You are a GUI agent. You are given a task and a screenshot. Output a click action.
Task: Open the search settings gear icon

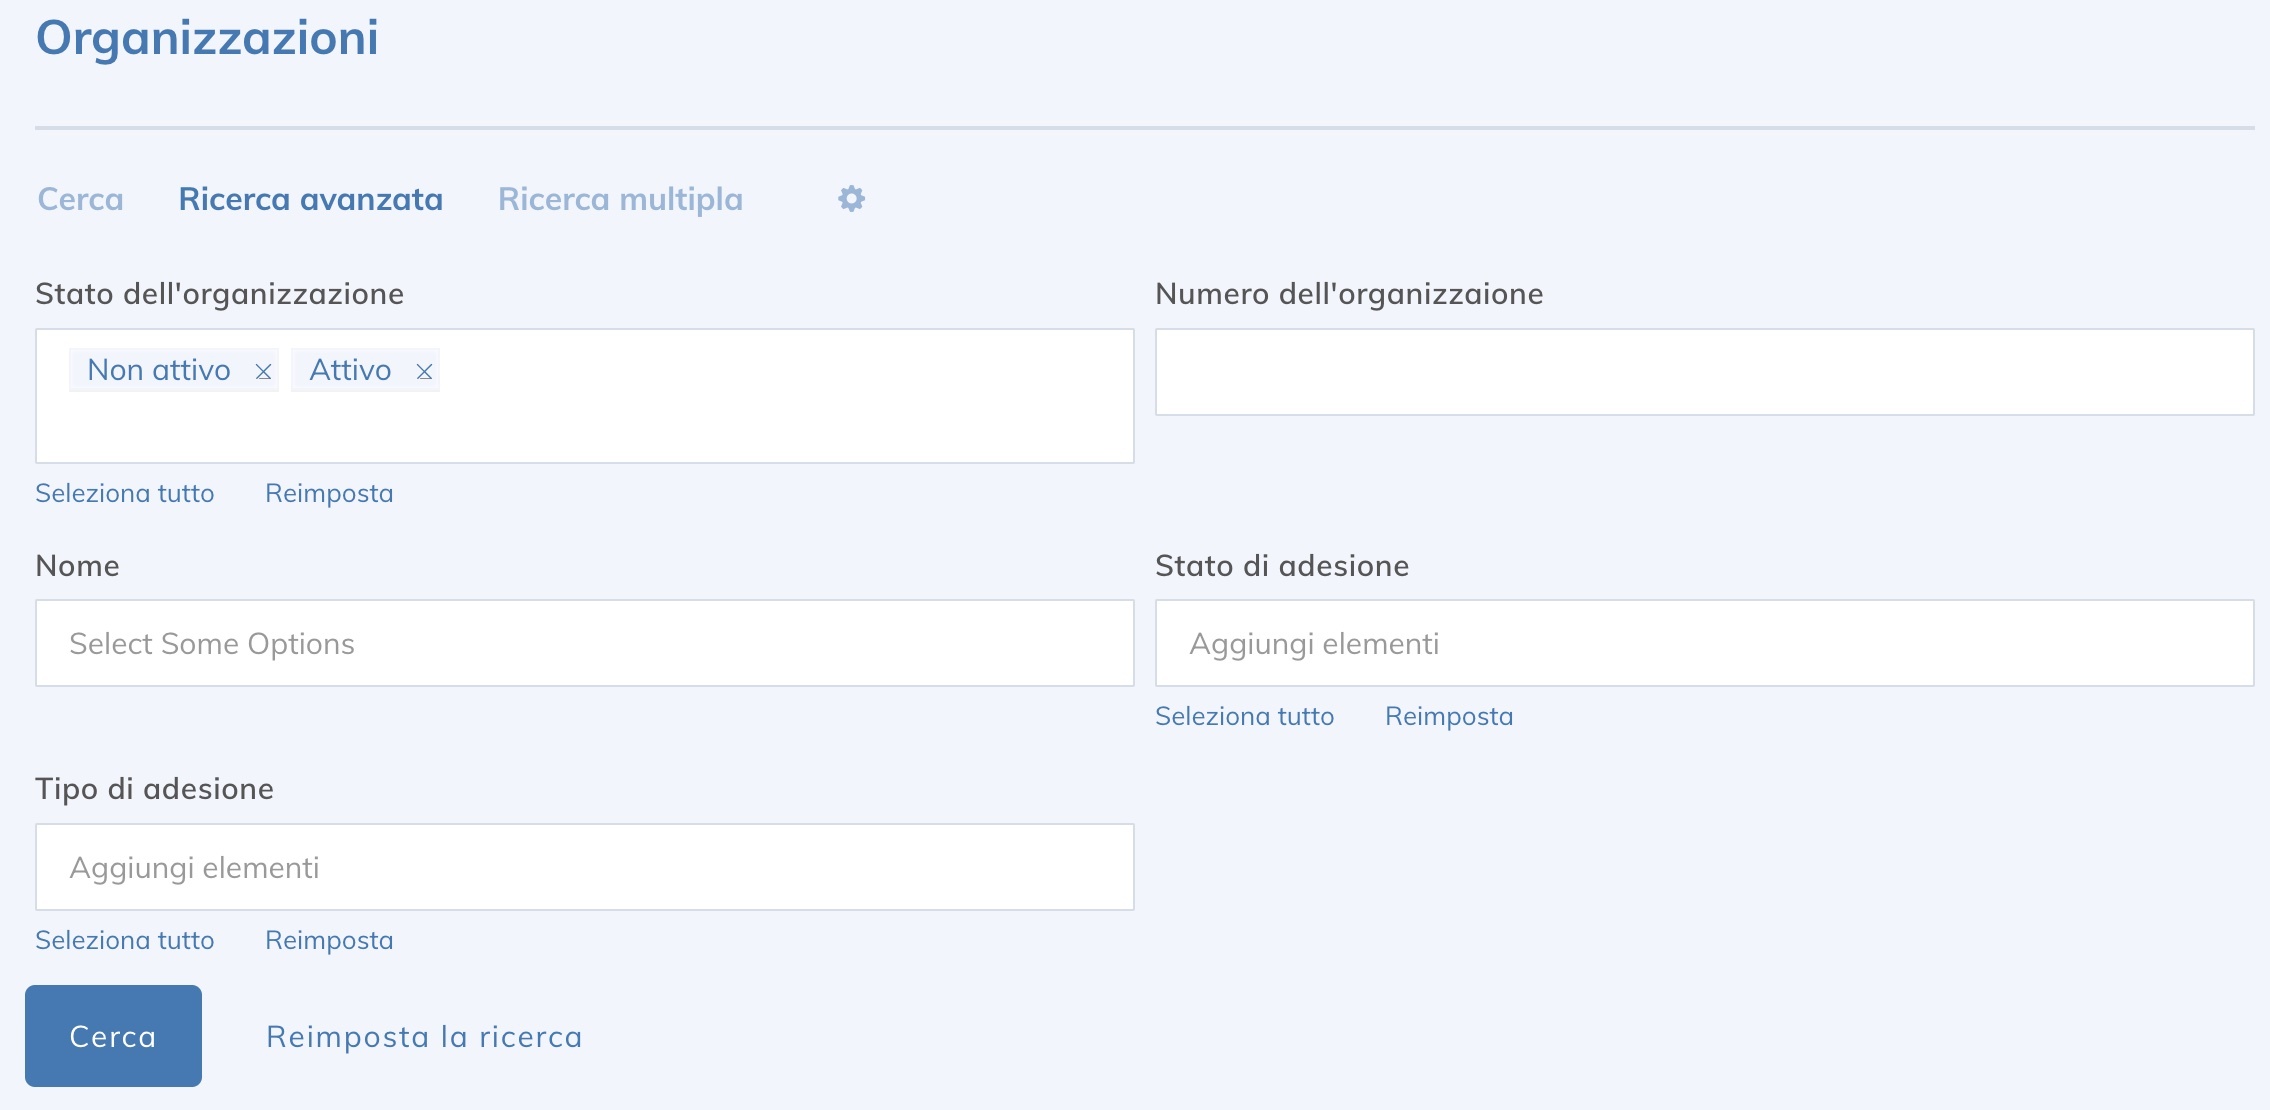(851, 199)
